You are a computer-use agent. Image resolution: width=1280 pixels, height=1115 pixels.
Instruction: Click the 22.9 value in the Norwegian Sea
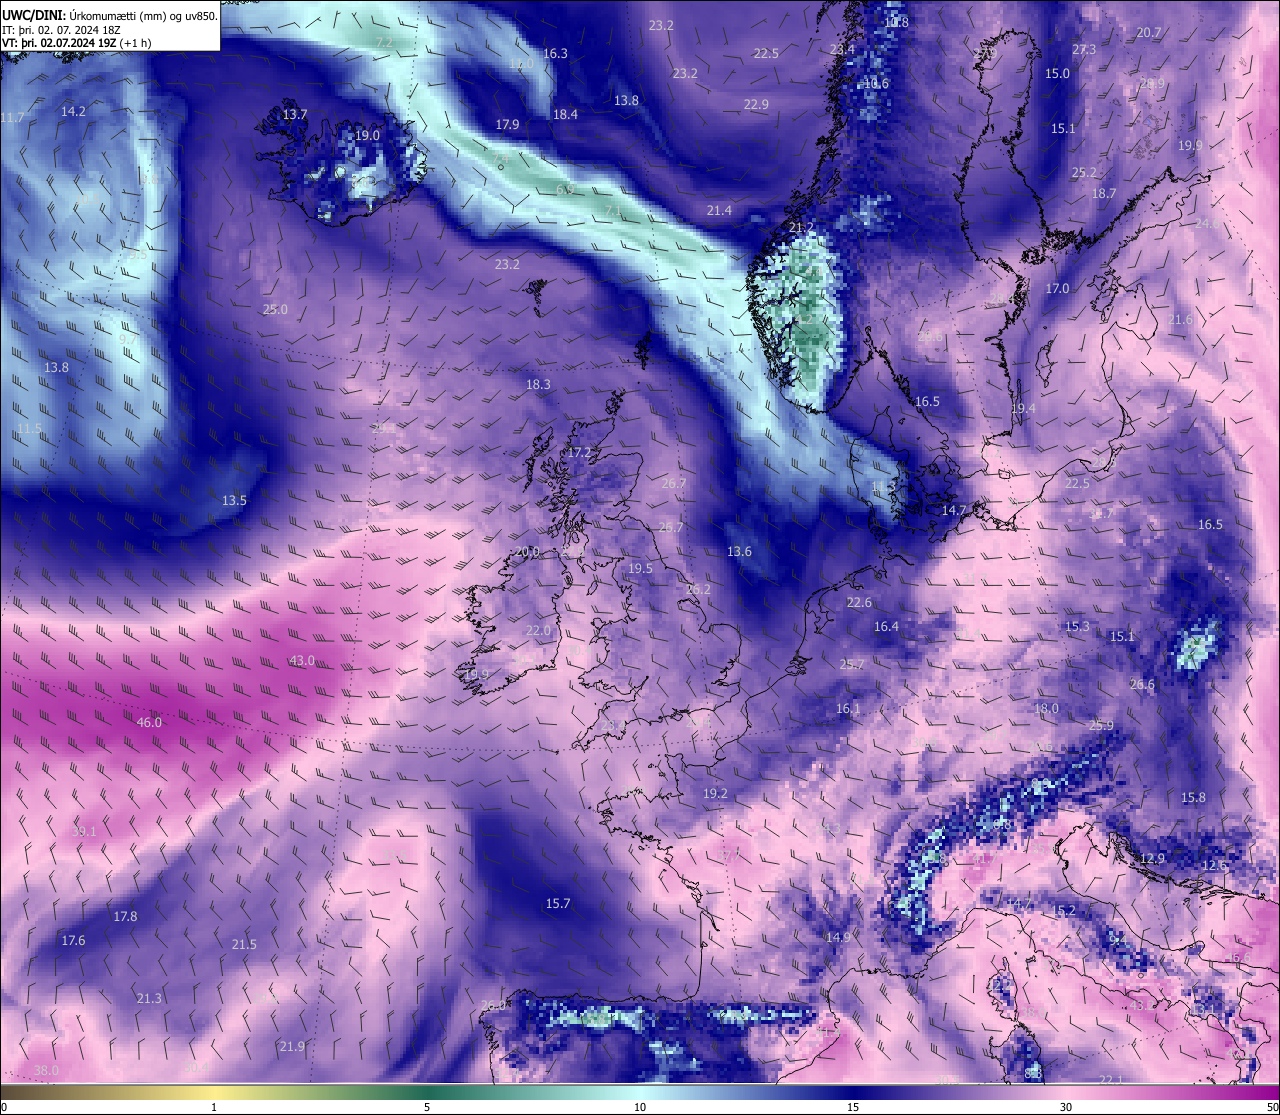click(756, 105)
